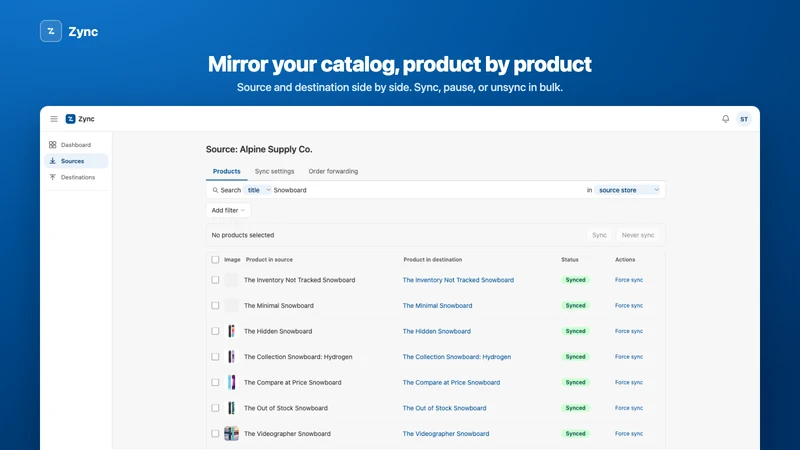
Task: Switch to the Products tab
Action: [227, 171]
